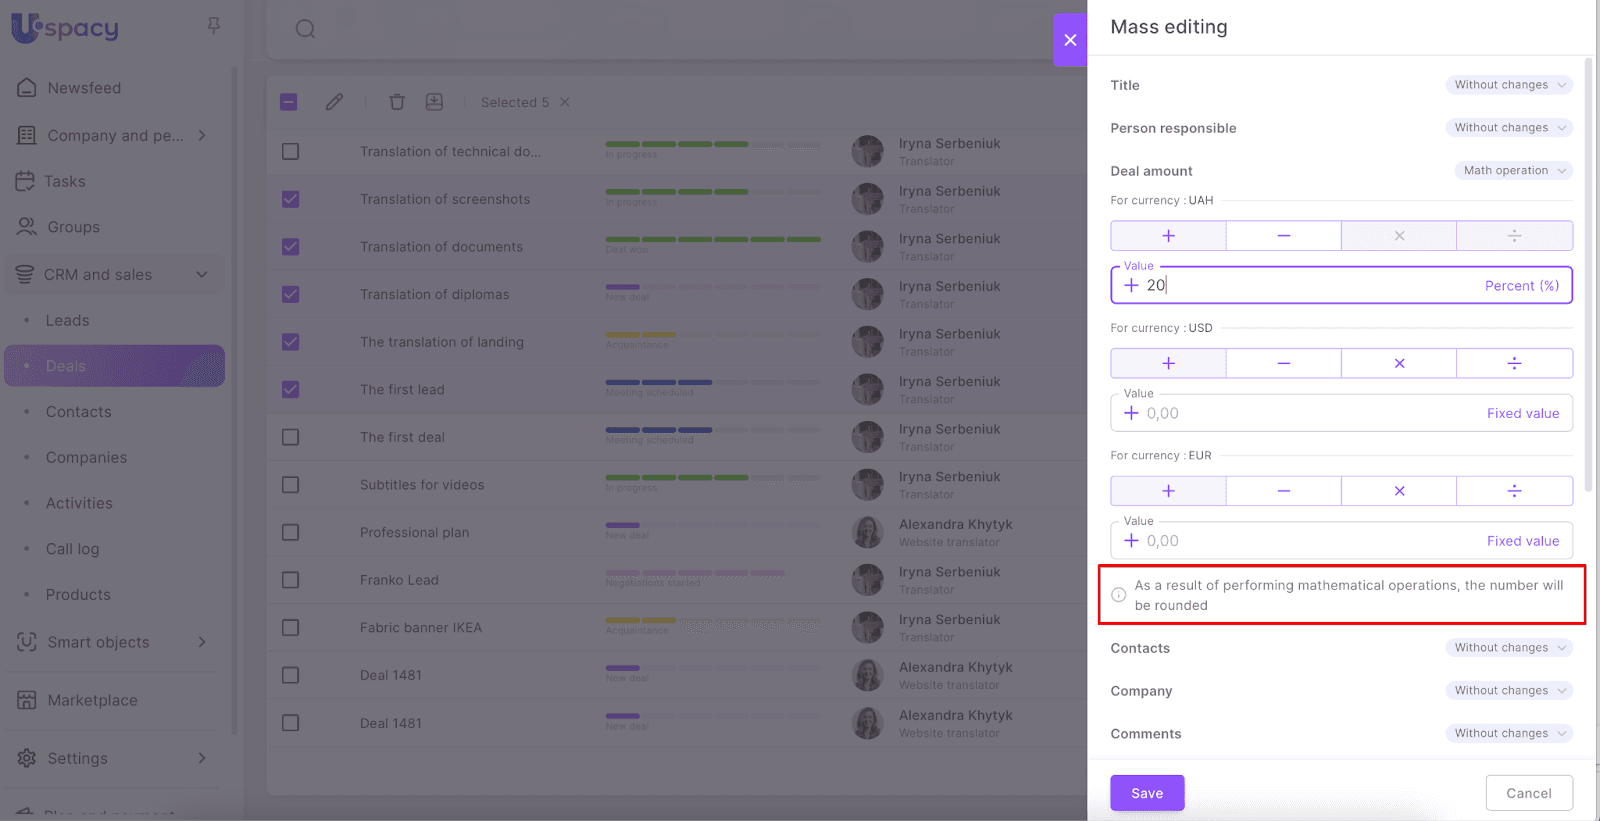The width and height of the screenshot is (1600, 821).
Task: Select the plus operation for USD currency
Action: [x=1168, y=364]
